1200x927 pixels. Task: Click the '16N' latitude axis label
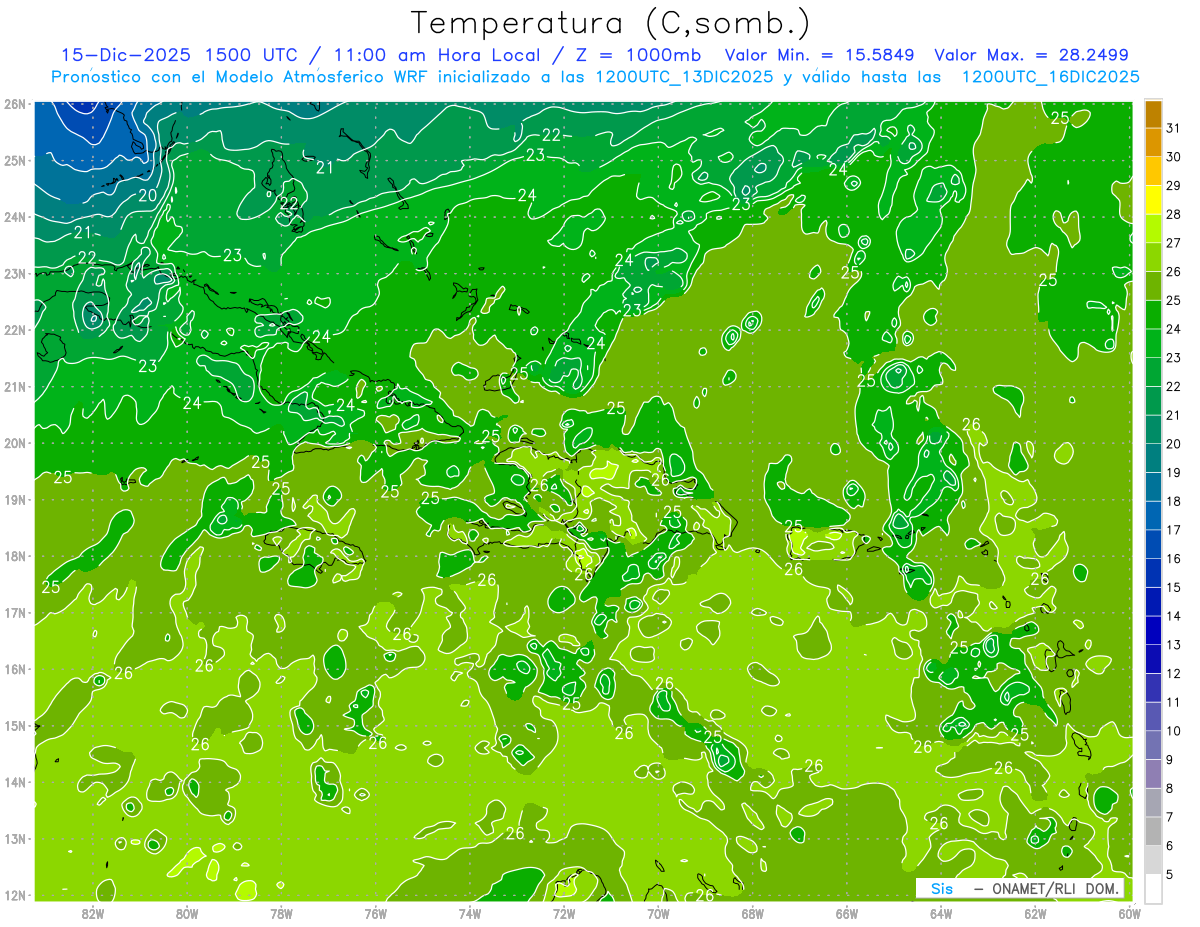point(14,669)
